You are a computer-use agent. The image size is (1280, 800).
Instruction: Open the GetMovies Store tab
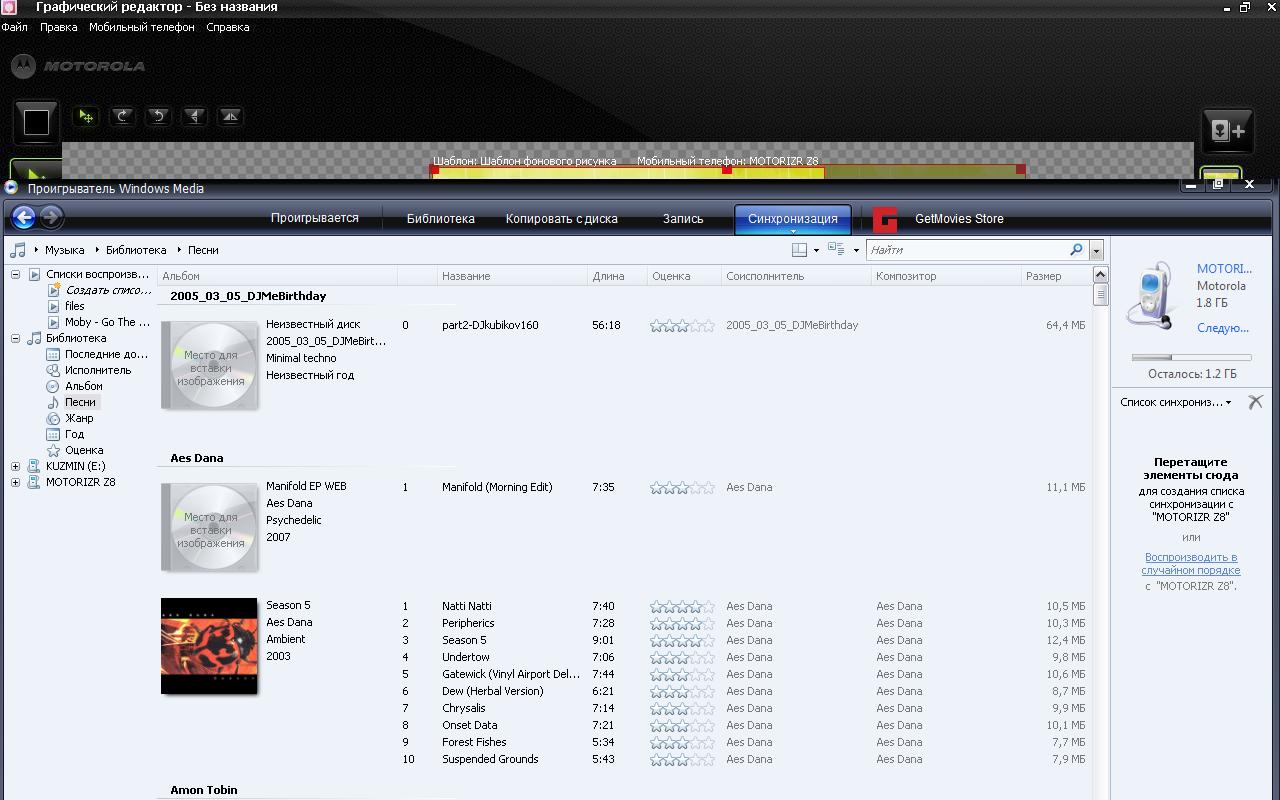(x=959, y=218)
